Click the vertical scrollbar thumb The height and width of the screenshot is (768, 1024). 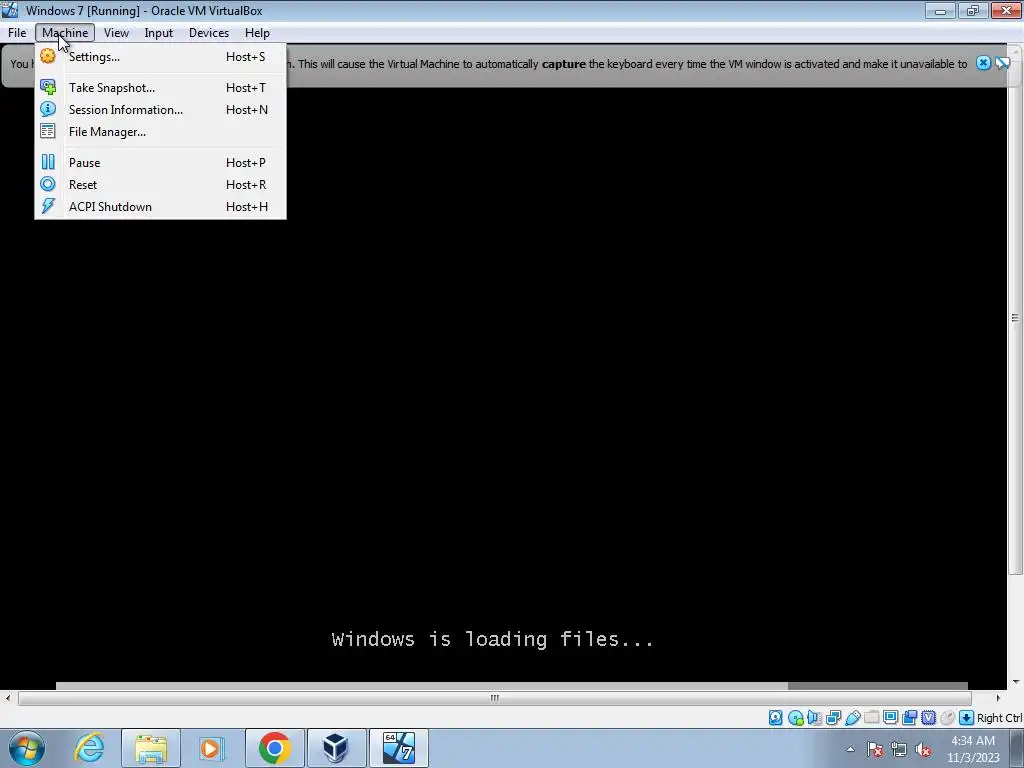click(x=1016, y=317)
